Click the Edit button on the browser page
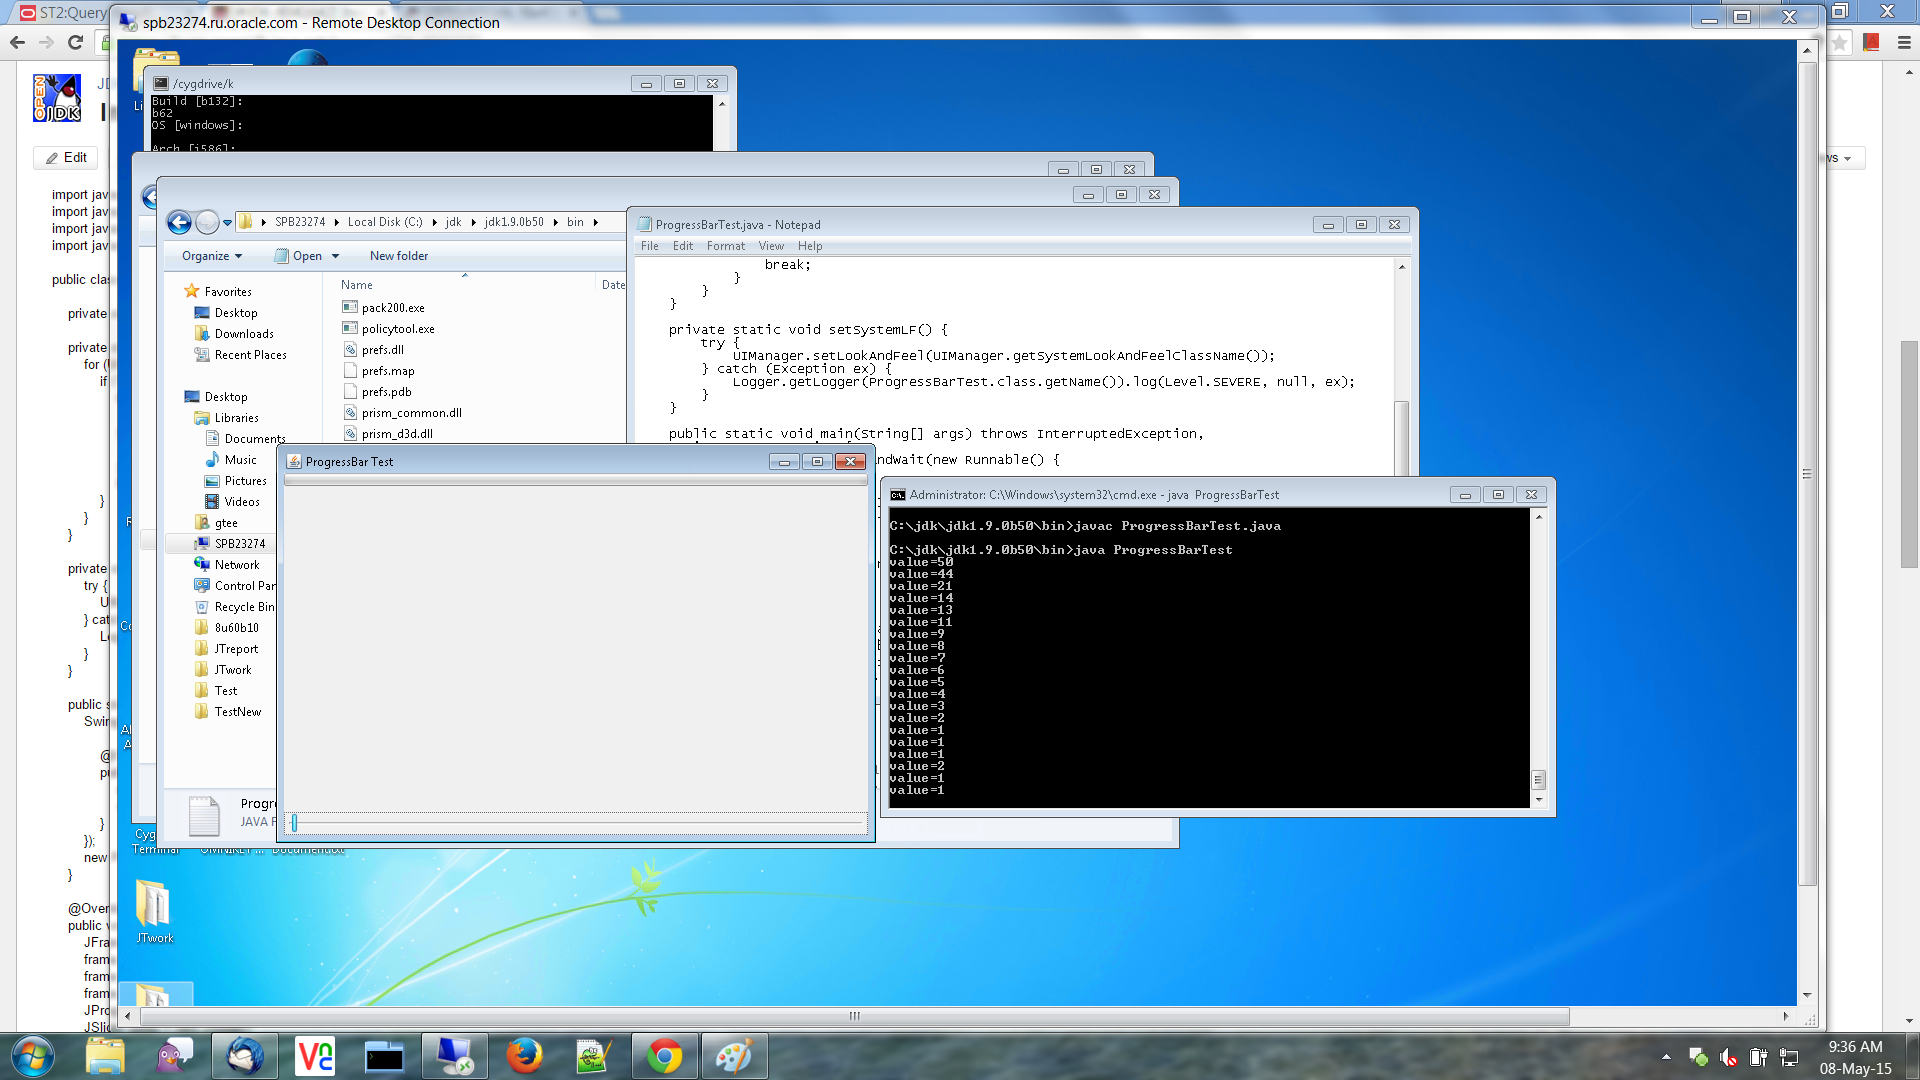Image resolution: width=1920 pixels, height=1080 pixels. coord(67,158)
